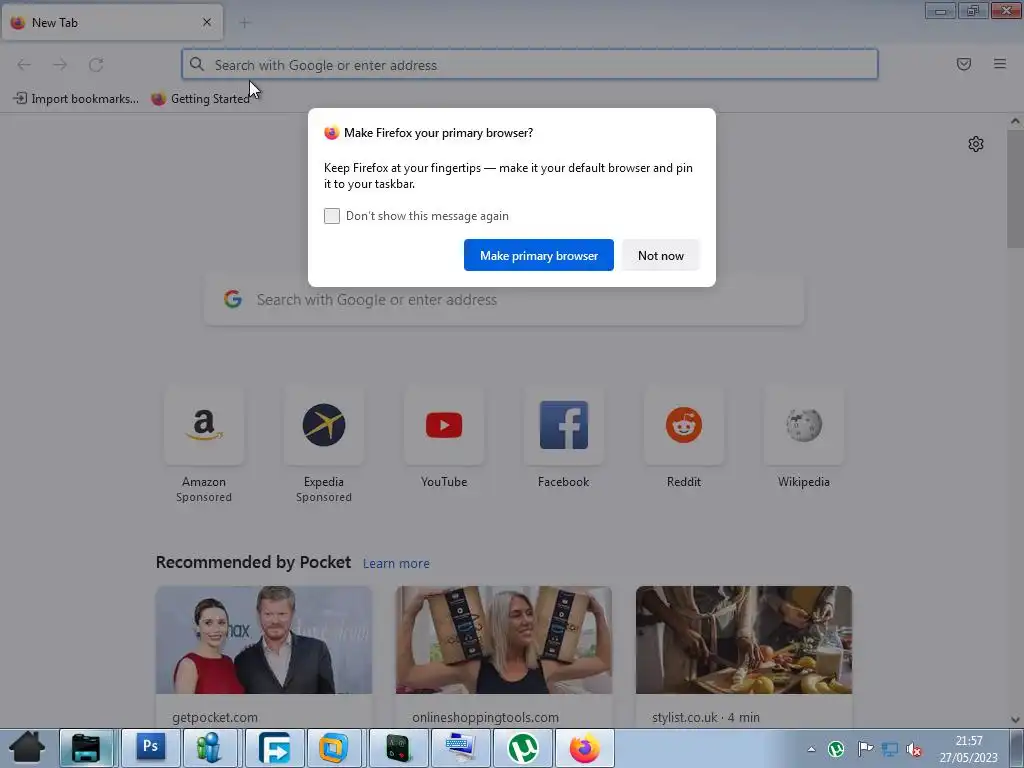Click the page's Google search box
Image resolution: width=1024 pixels, height=768 pixels.
coord(504,300)
